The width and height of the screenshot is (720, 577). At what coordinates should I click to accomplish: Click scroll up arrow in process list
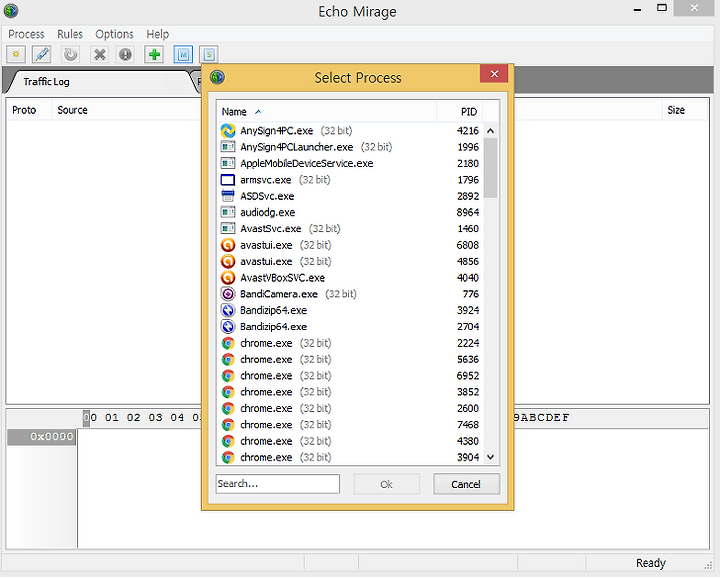click(490, 131)
